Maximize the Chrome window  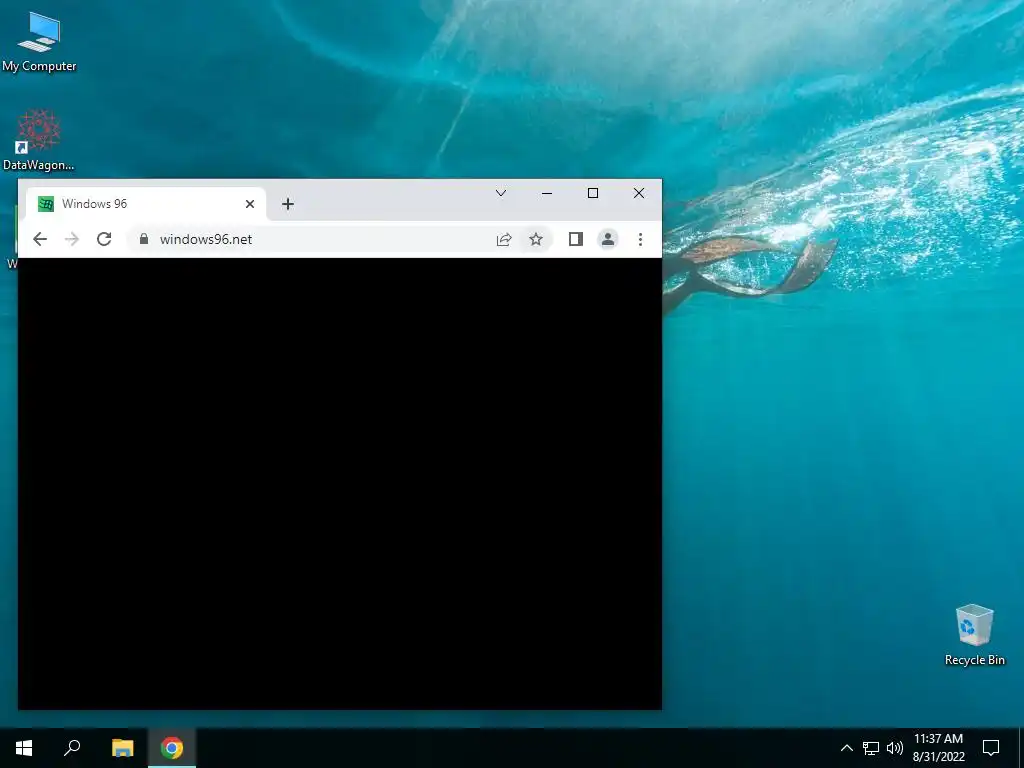click(x=593, y=193)
